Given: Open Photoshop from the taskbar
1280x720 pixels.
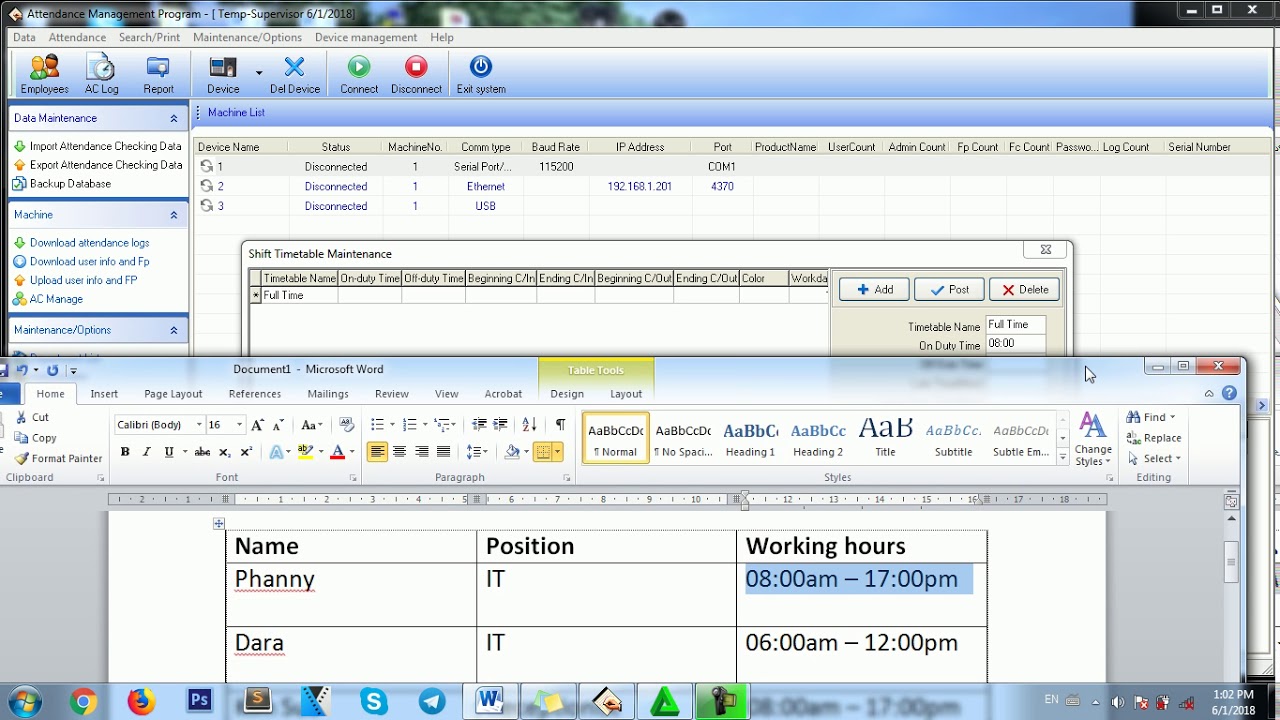Looking at the screenshot, I should 199,701.
